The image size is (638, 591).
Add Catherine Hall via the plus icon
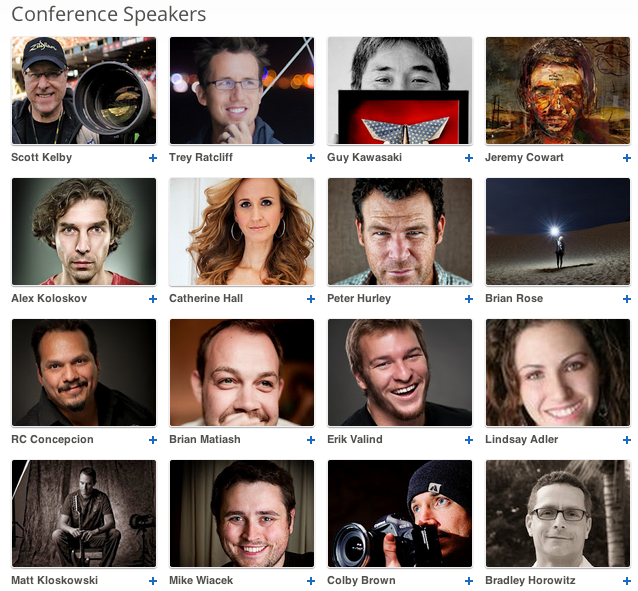click(311, 299)
